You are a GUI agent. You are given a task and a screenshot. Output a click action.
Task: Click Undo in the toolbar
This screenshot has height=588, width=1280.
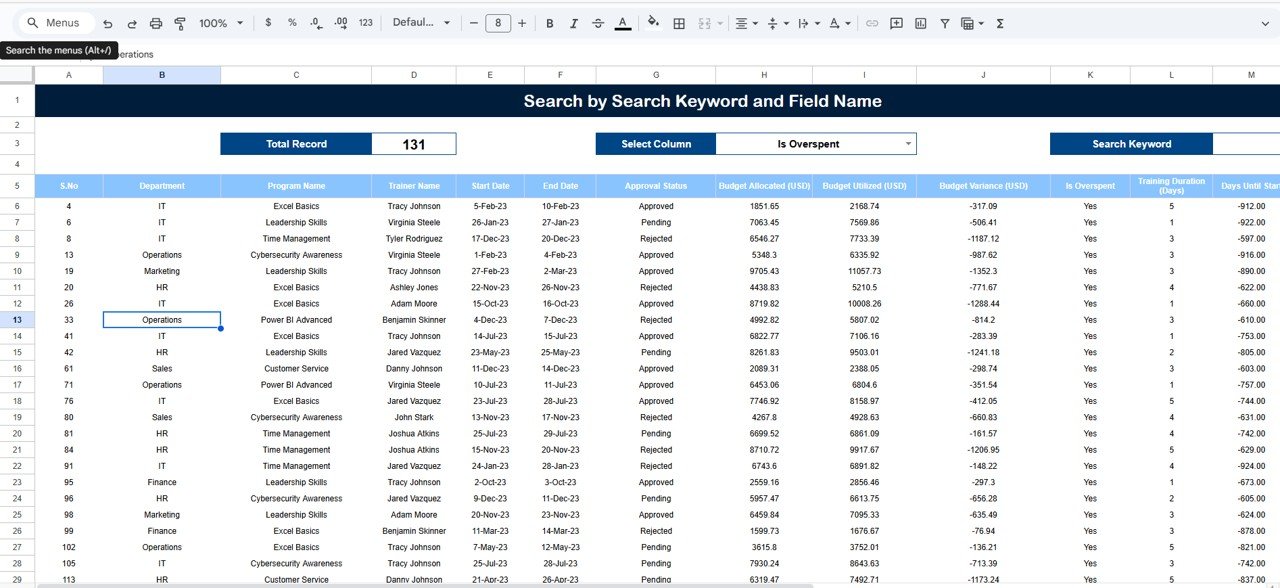coord(107,22)
